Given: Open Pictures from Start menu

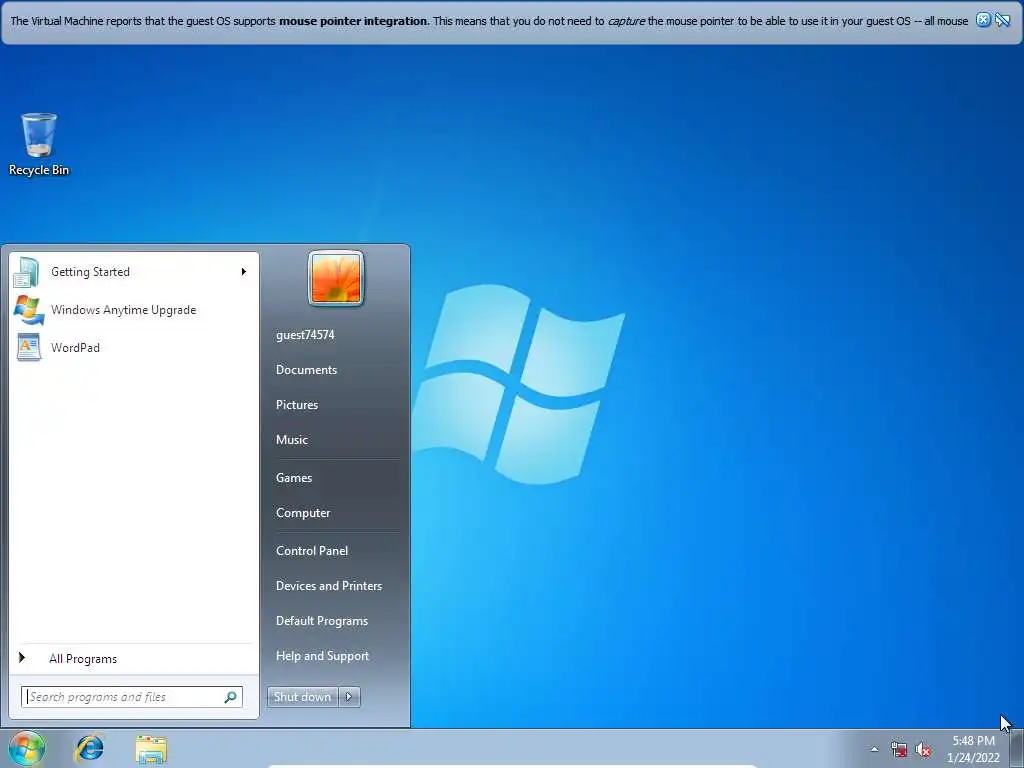Looking at the screenshot, I should tap(297, 405).
